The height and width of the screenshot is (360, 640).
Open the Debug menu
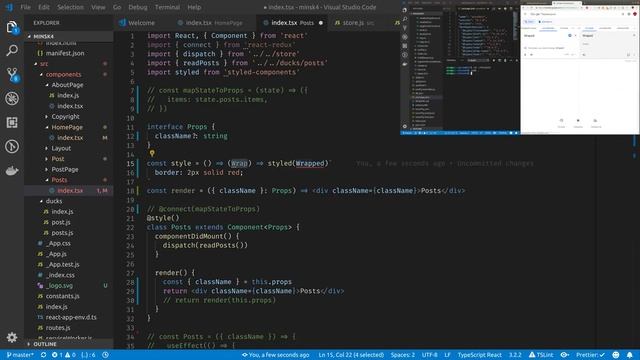coord(138,7)
